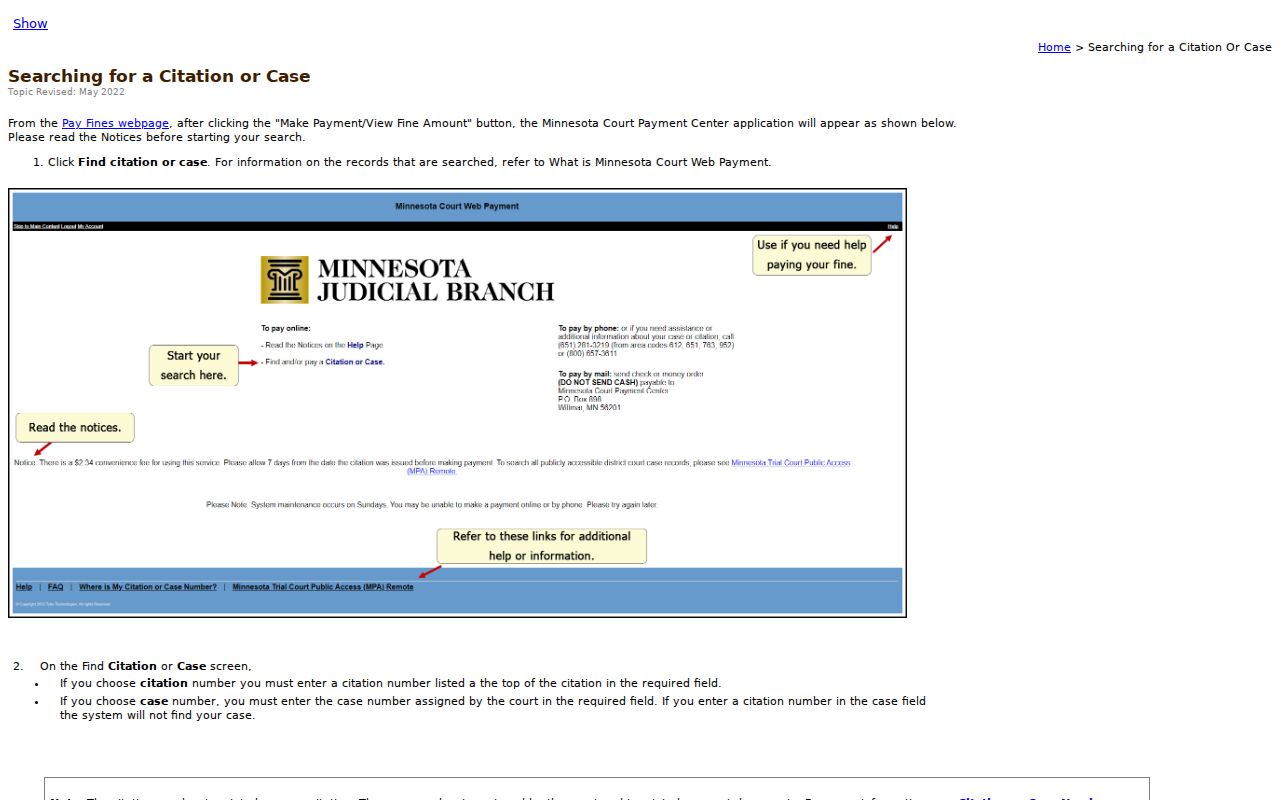1280x800 pixels.
Task: Click 'Searching for a Citation Or Case' breadcrumb text
Action: (x=1180, y=47)
